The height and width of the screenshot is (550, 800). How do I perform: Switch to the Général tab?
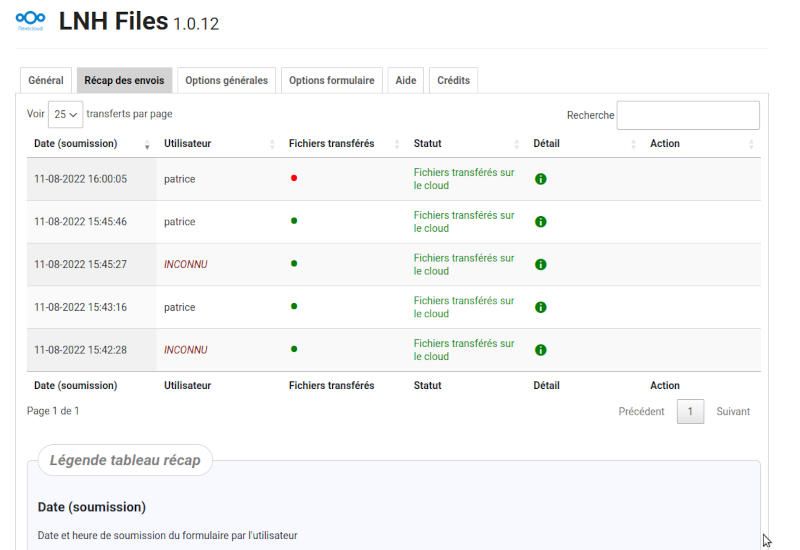(46, 81)
